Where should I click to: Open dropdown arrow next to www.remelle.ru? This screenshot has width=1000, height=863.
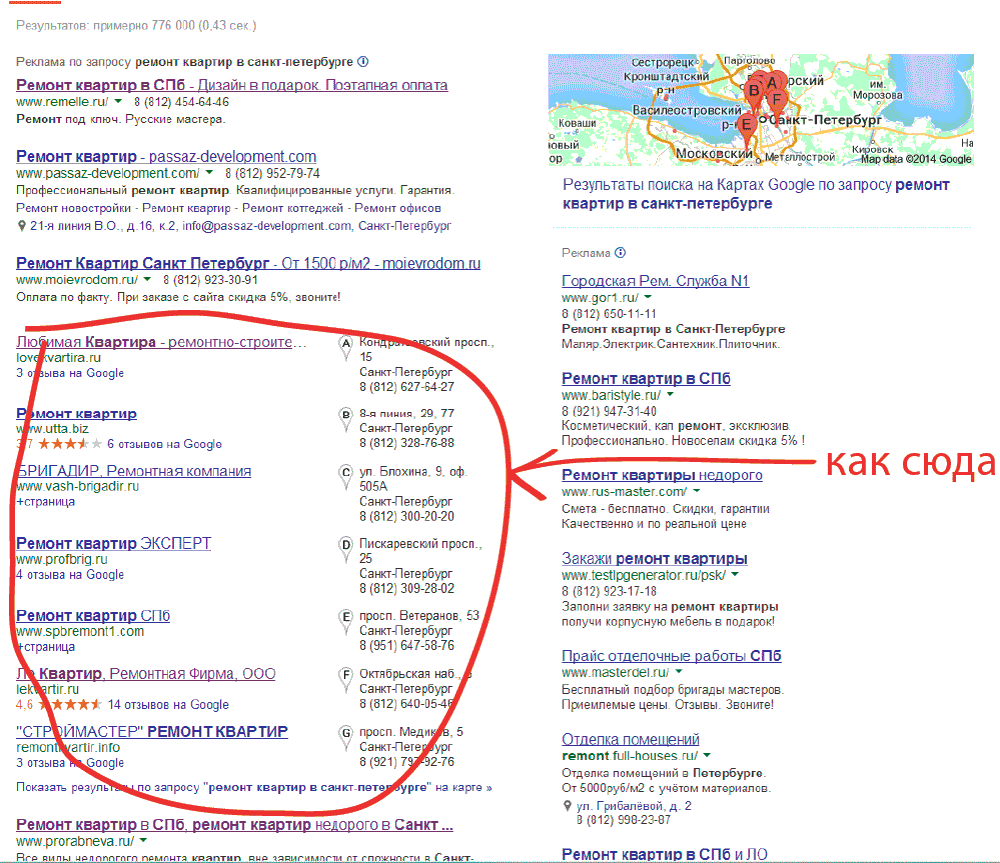pos(118,101)
